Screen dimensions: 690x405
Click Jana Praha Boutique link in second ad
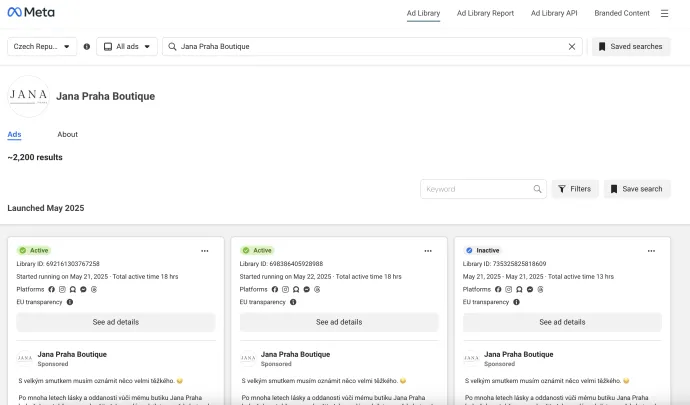[295, 354]
